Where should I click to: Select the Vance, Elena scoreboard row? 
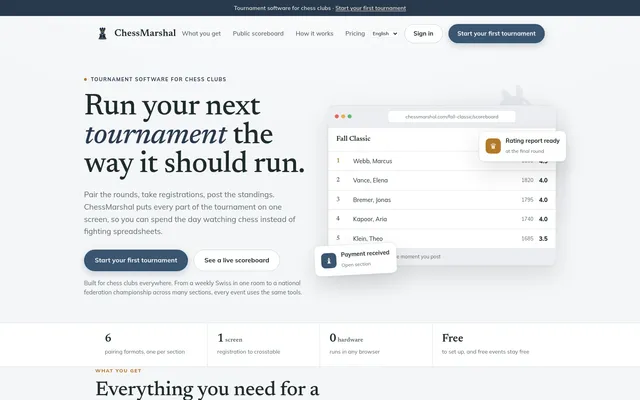point(442,180)
